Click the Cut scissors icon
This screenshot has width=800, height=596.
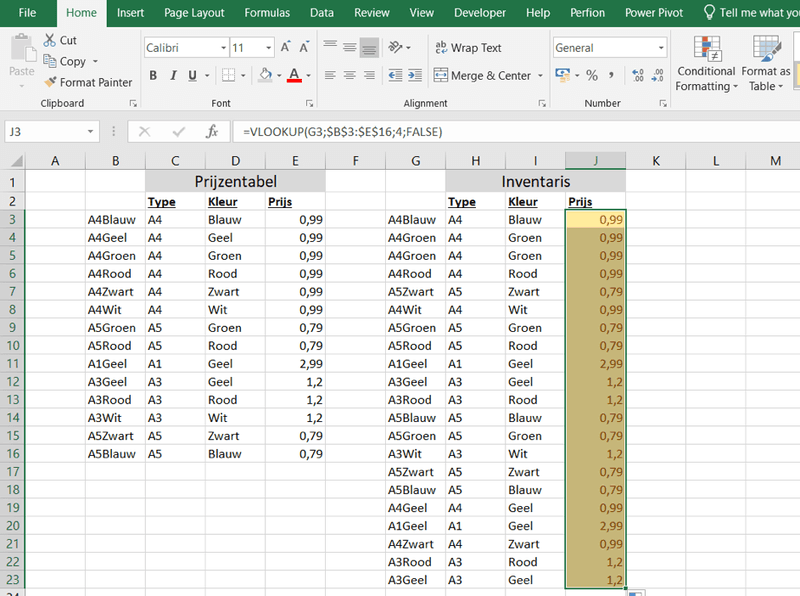pyautogui.click(x=49, y=40)
